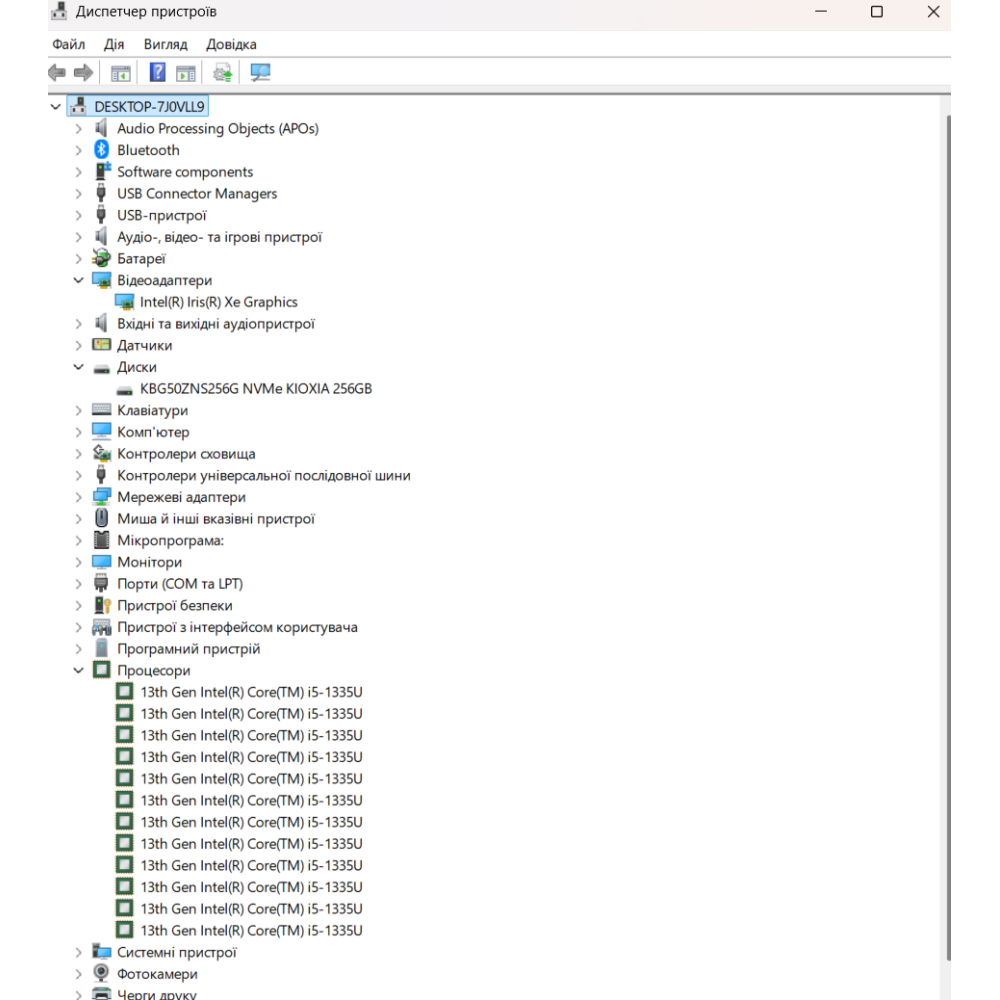Open the Вигляд menu

165,44
